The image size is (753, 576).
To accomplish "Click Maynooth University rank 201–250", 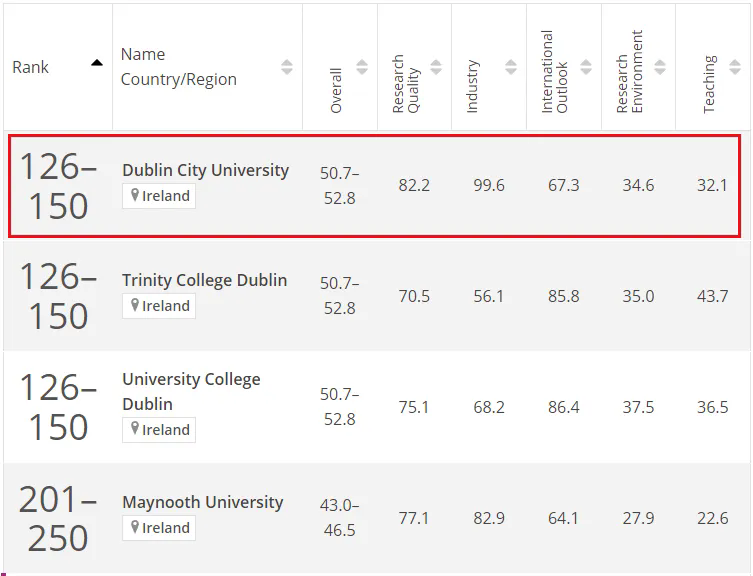I will (58, 517).
